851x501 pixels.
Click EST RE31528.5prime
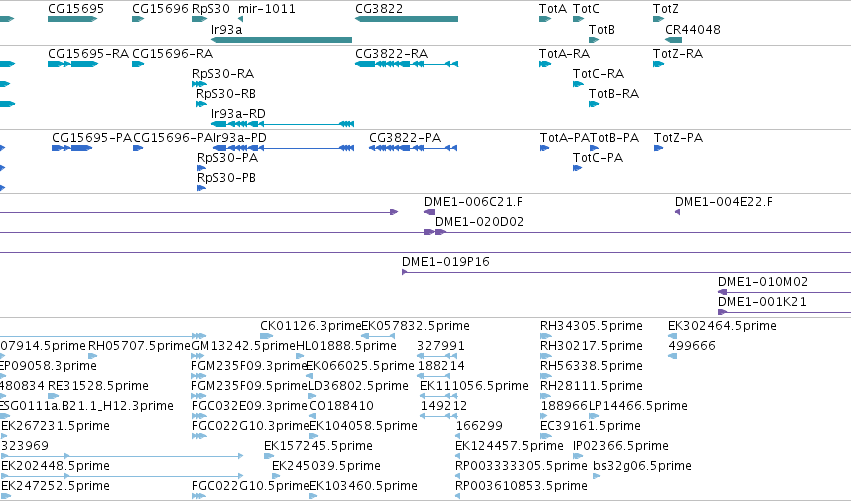[x=98, y=386]
